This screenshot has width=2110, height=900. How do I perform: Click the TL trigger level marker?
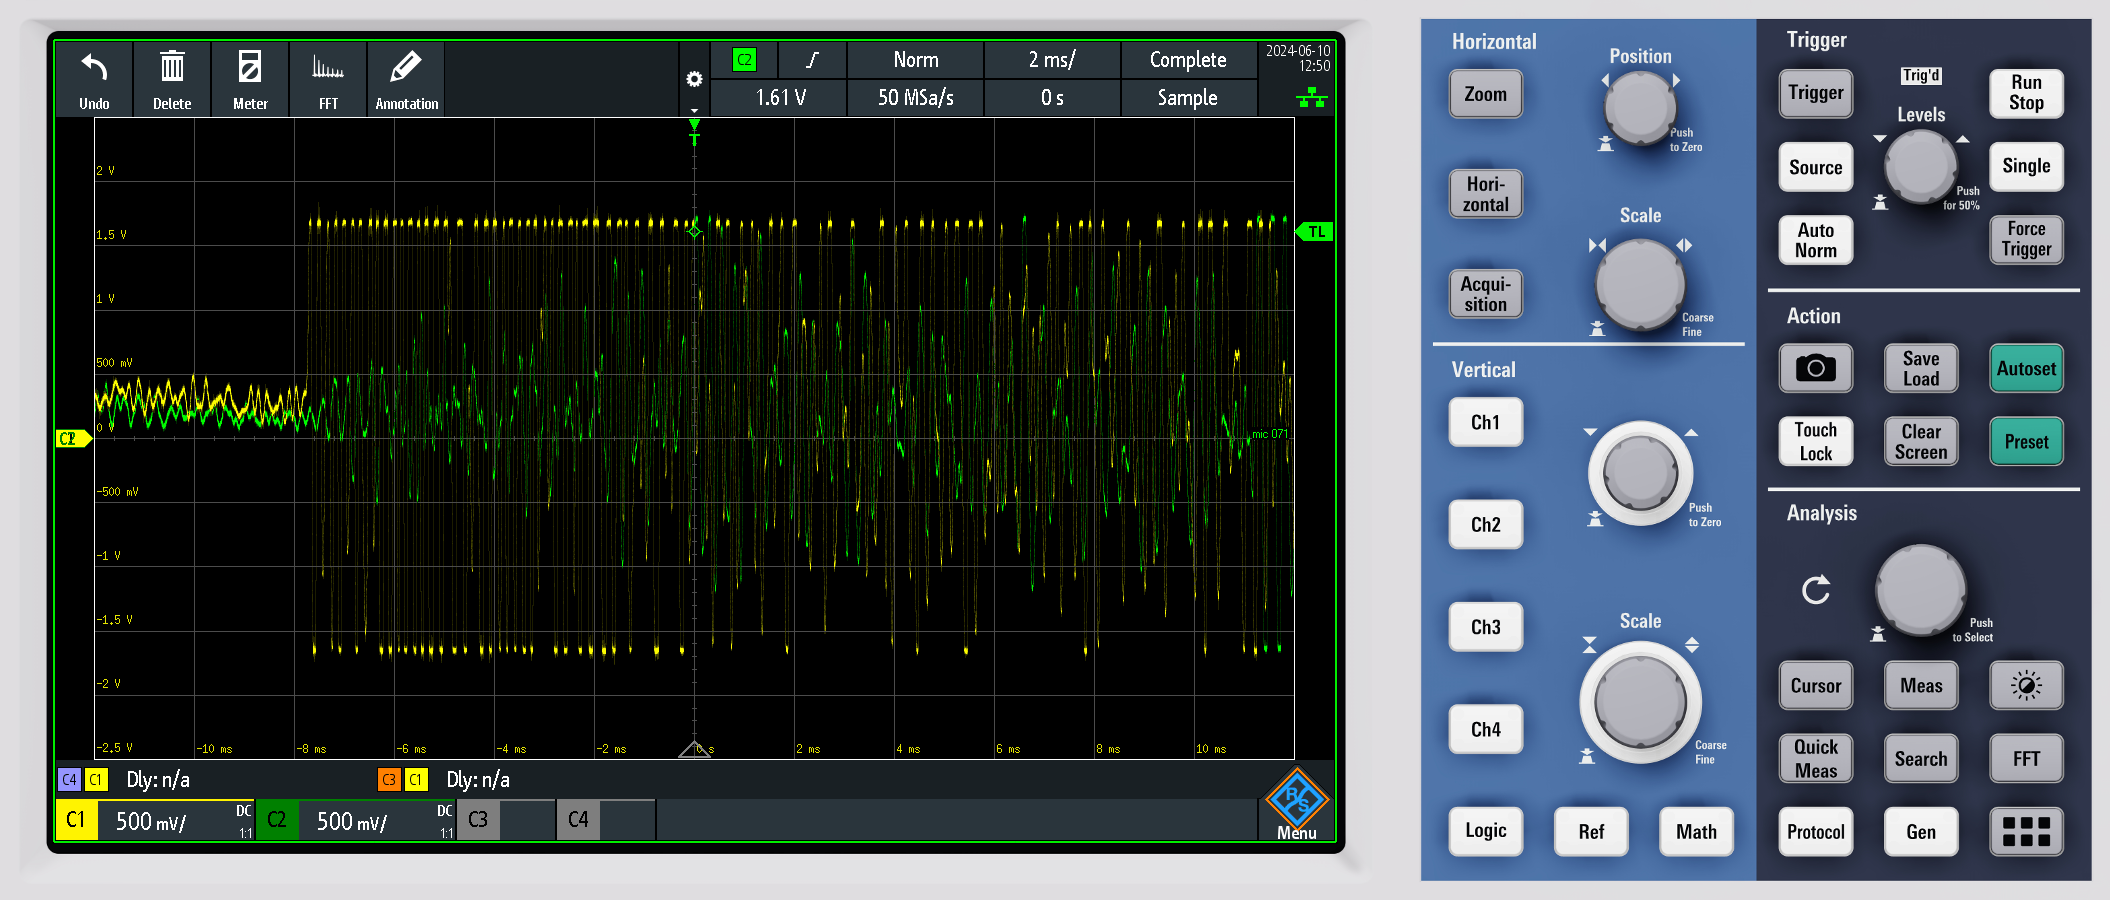coord(1316,232)
